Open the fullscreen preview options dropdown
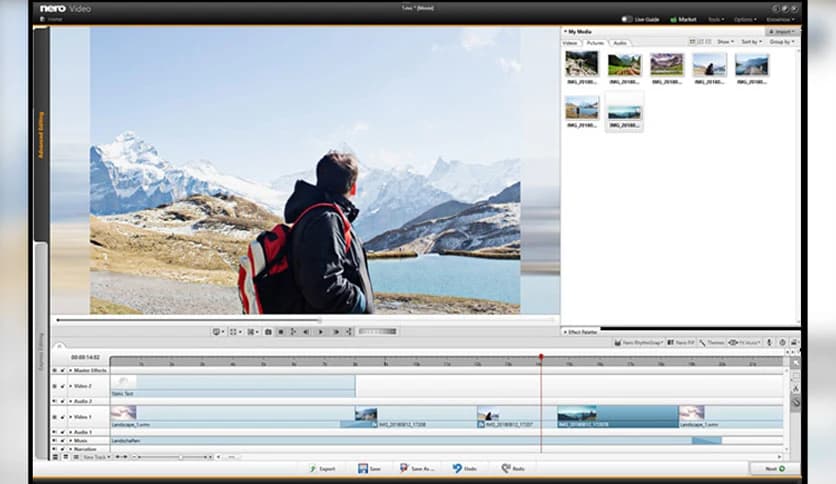 tap(235, 332)
